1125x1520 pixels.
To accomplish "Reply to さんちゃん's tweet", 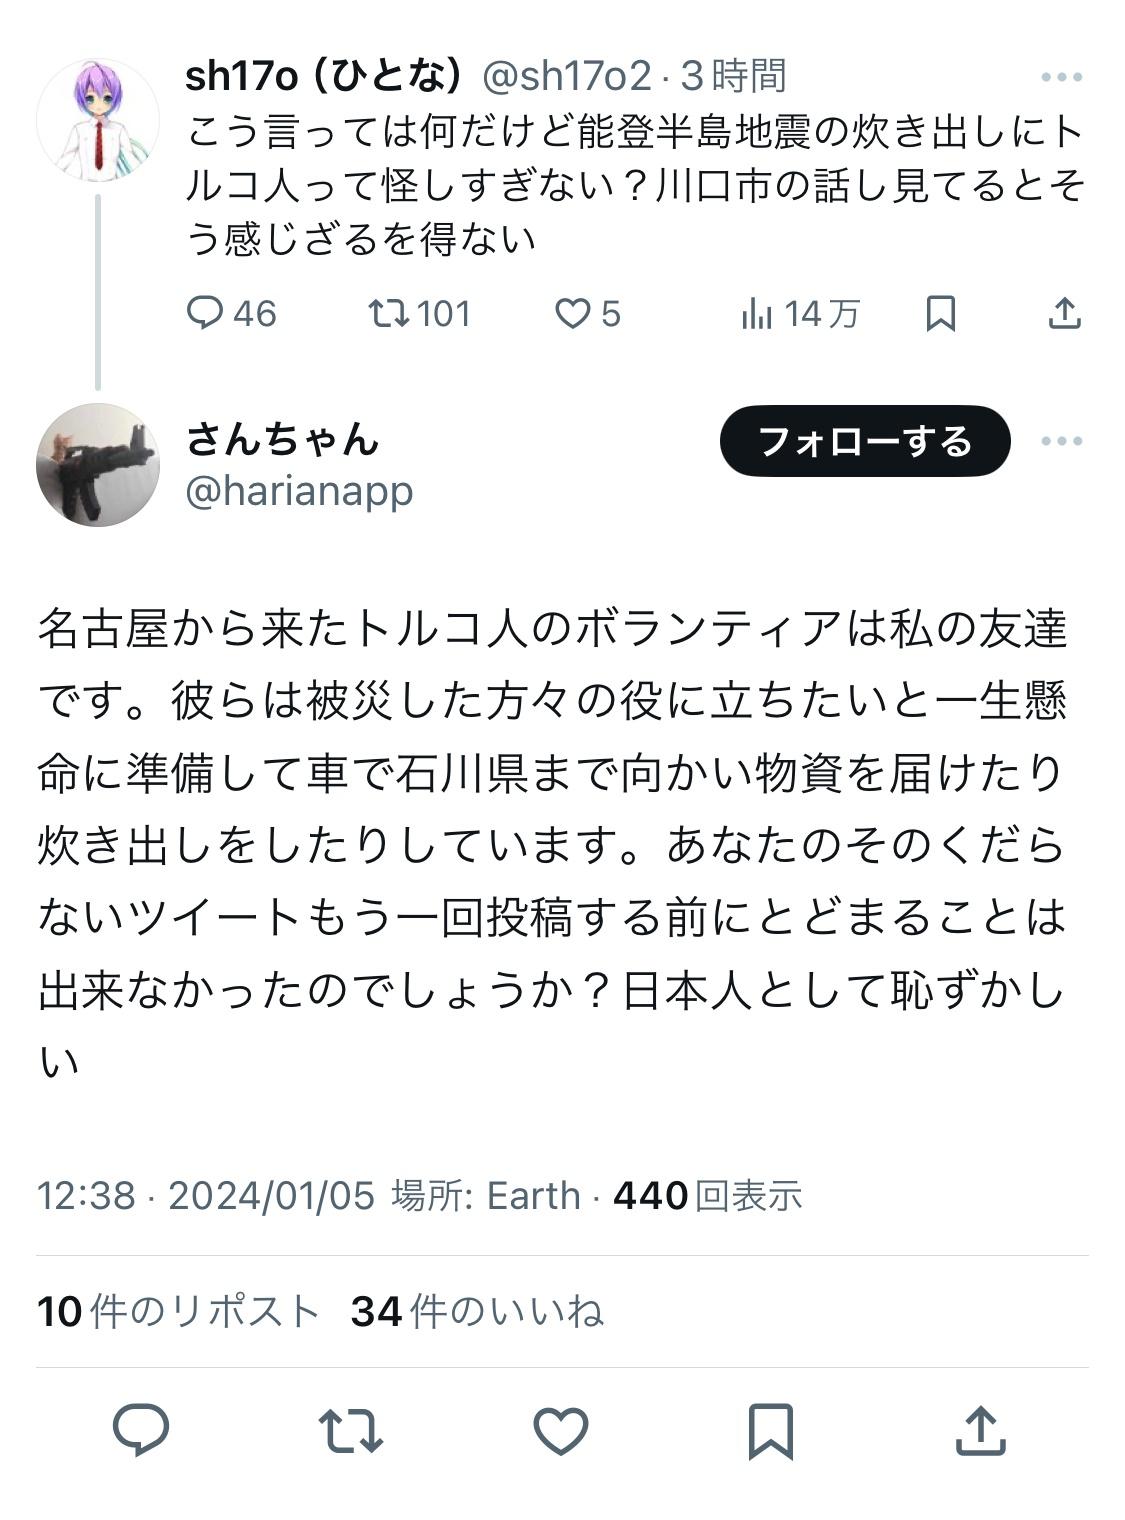I will pos(141,1430).
